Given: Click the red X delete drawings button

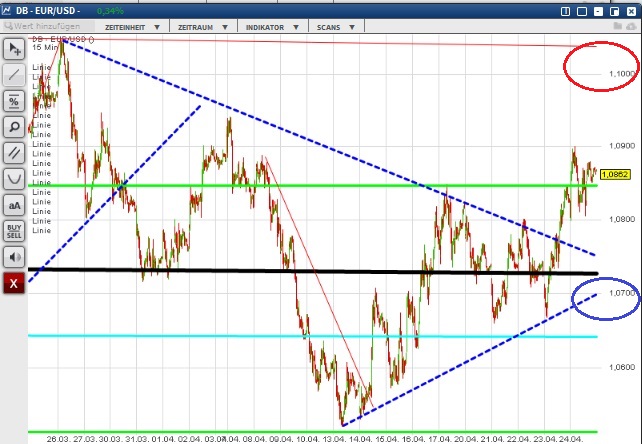Looking at the screenshot, I should [14, 283].
